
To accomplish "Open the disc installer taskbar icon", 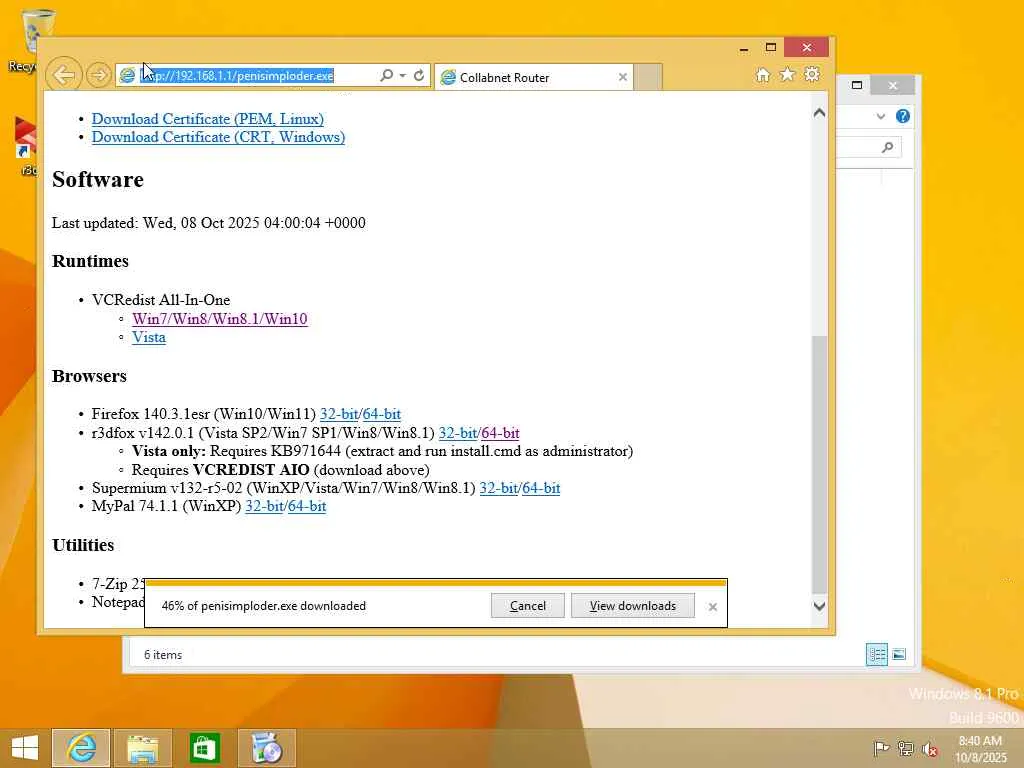I will (x=266, y=748).
